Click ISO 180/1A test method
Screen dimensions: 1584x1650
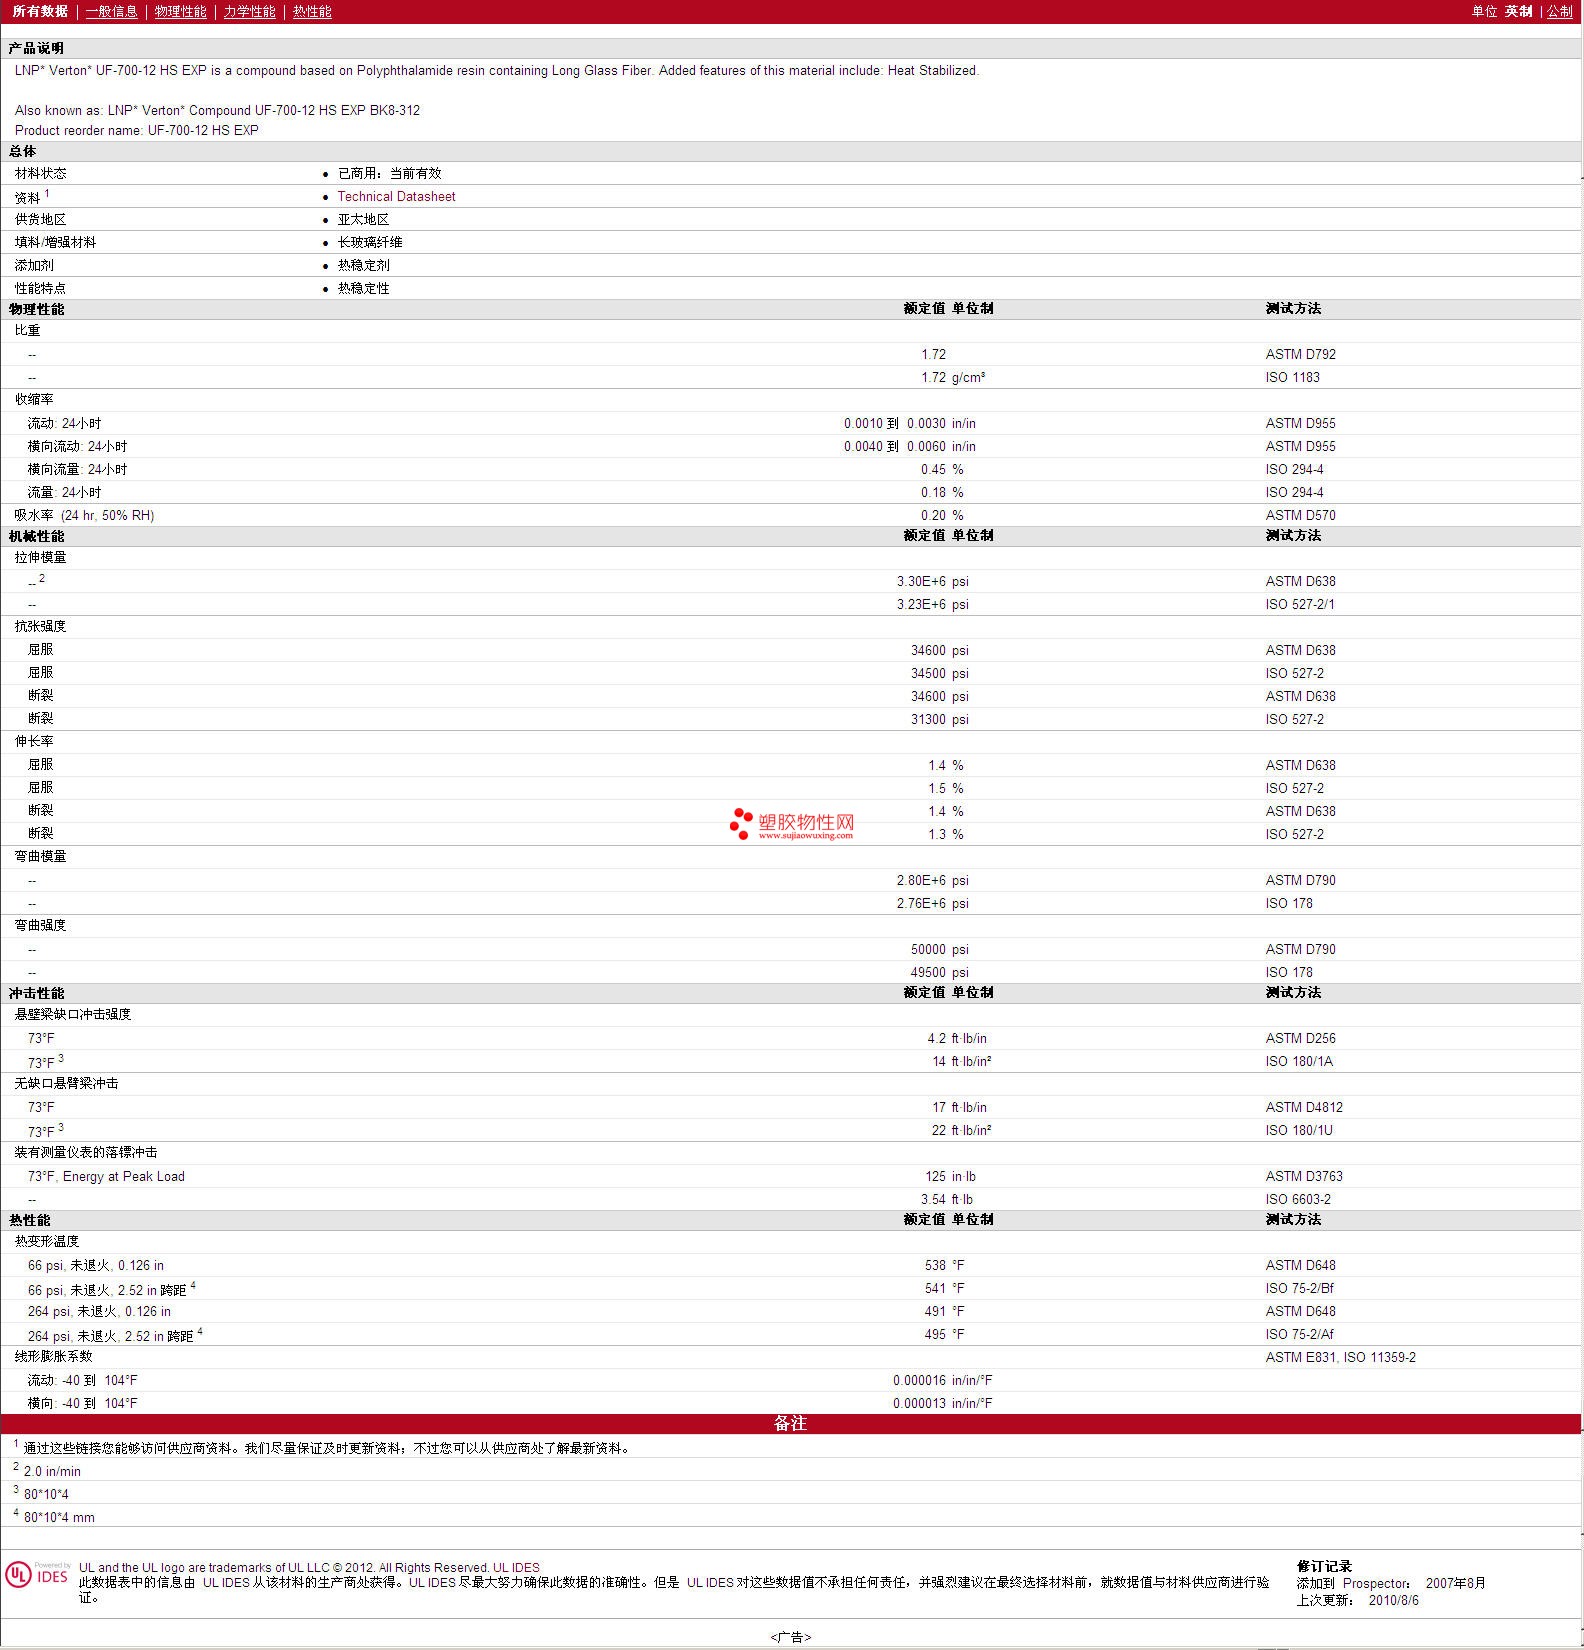1299,1061
